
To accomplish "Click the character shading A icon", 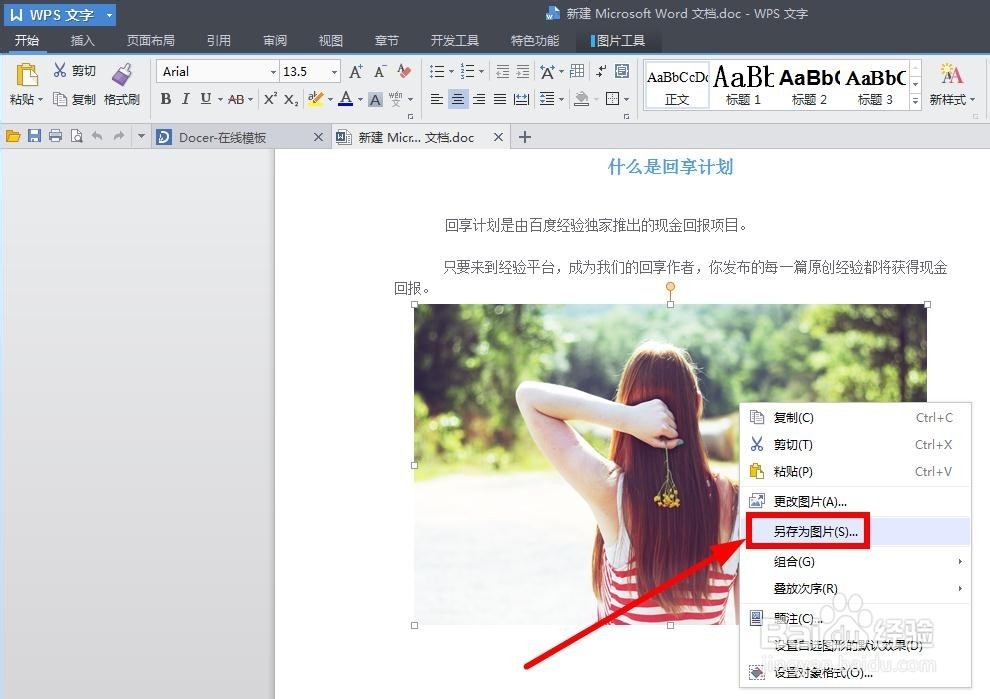I will point(375,99).
